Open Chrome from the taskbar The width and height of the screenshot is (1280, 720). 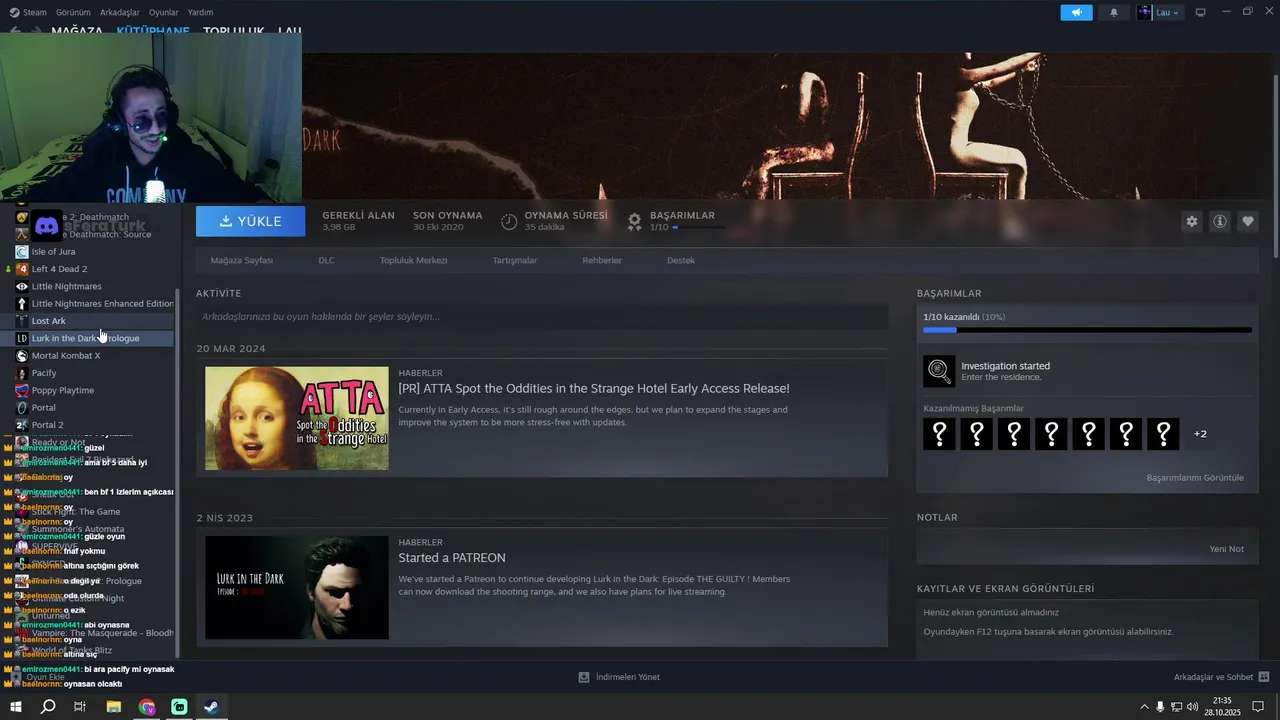click(147, 707)
